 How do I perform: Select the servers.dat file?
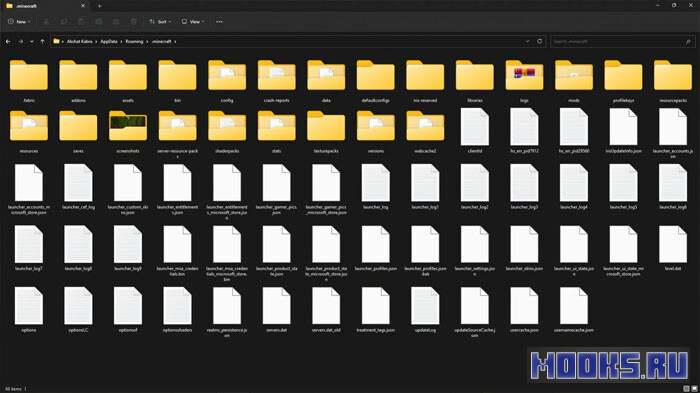coord(276,309)
